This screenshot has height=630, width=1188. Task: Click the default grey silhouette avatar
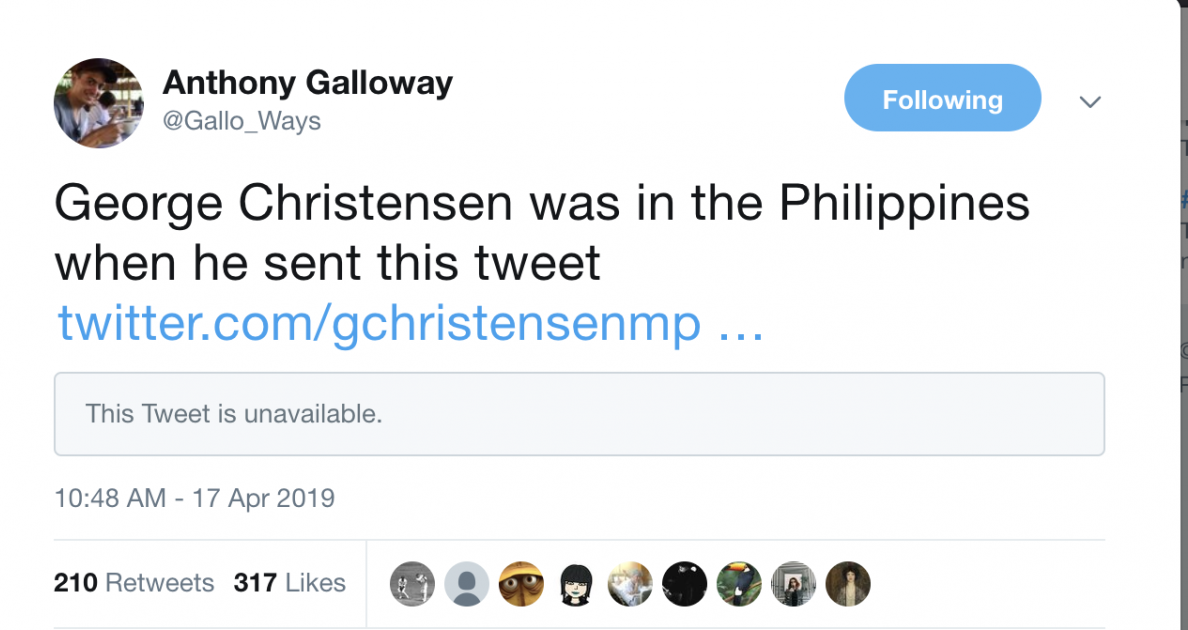(x=466, y=584)
